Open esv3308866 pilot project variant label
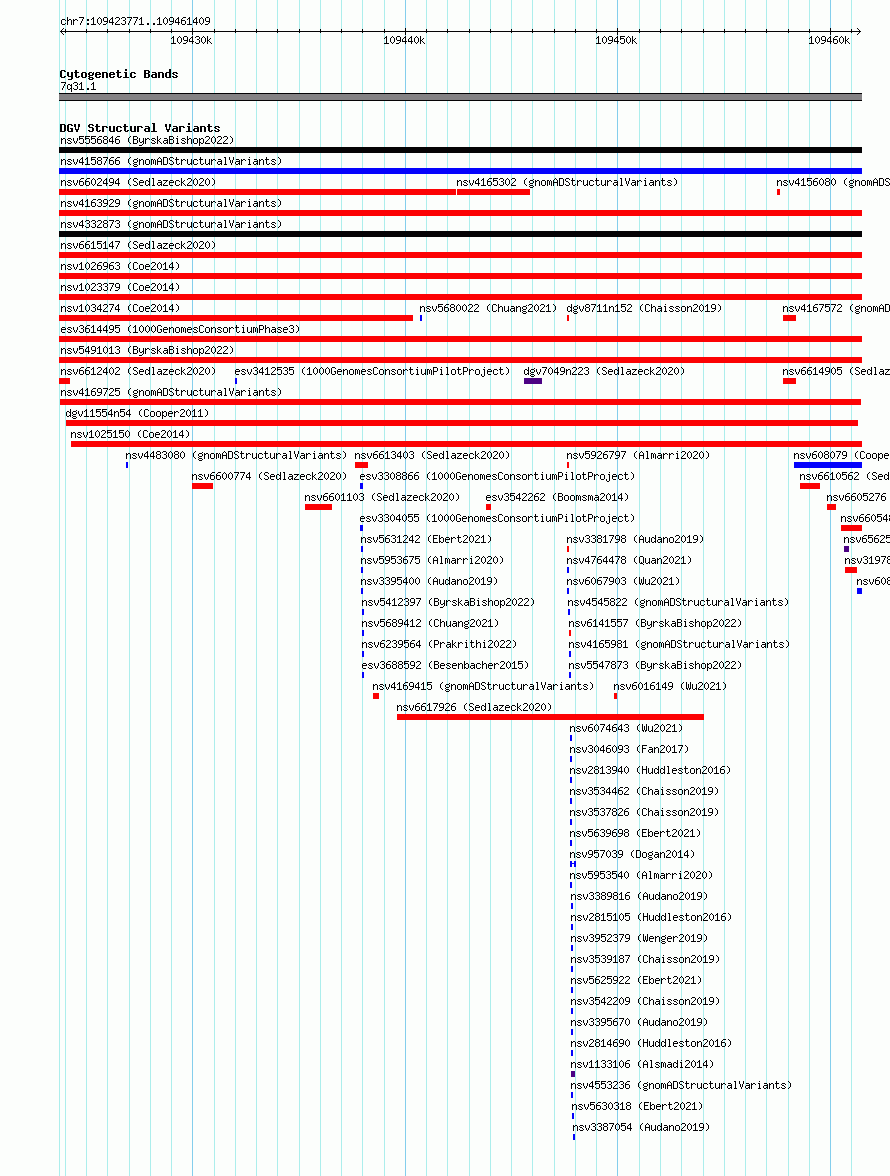Image resolution: width=890 pixels, height=1176 pixels. coord(497,476)
